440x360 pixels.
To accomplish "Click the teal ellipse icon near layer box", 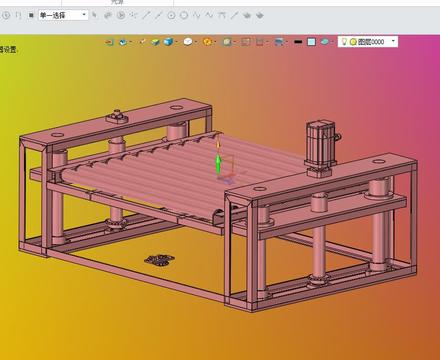I will pos(325,42).
